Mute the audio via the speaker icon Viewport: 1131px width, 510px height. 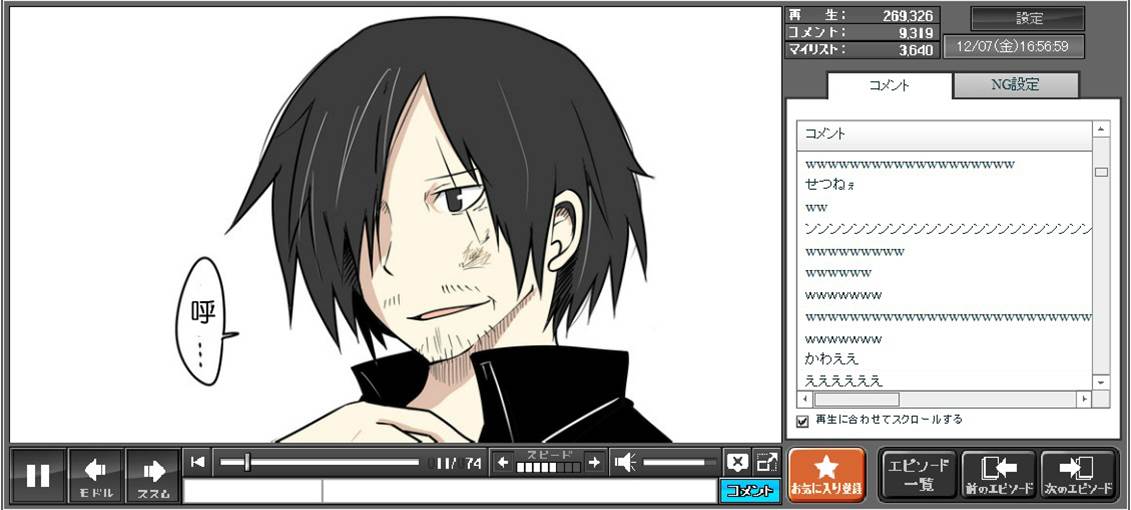(x=625, y=462)
